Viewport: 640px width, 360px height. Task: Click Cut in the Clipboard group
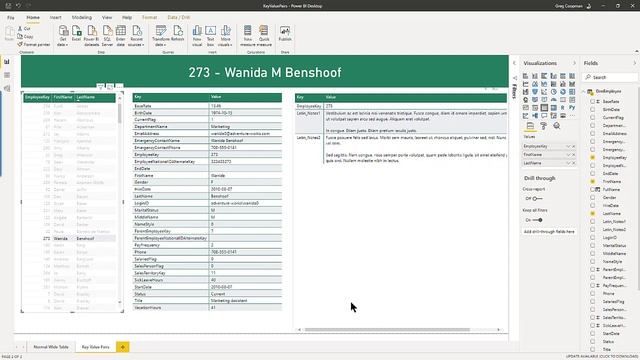[x=24, y=29]
